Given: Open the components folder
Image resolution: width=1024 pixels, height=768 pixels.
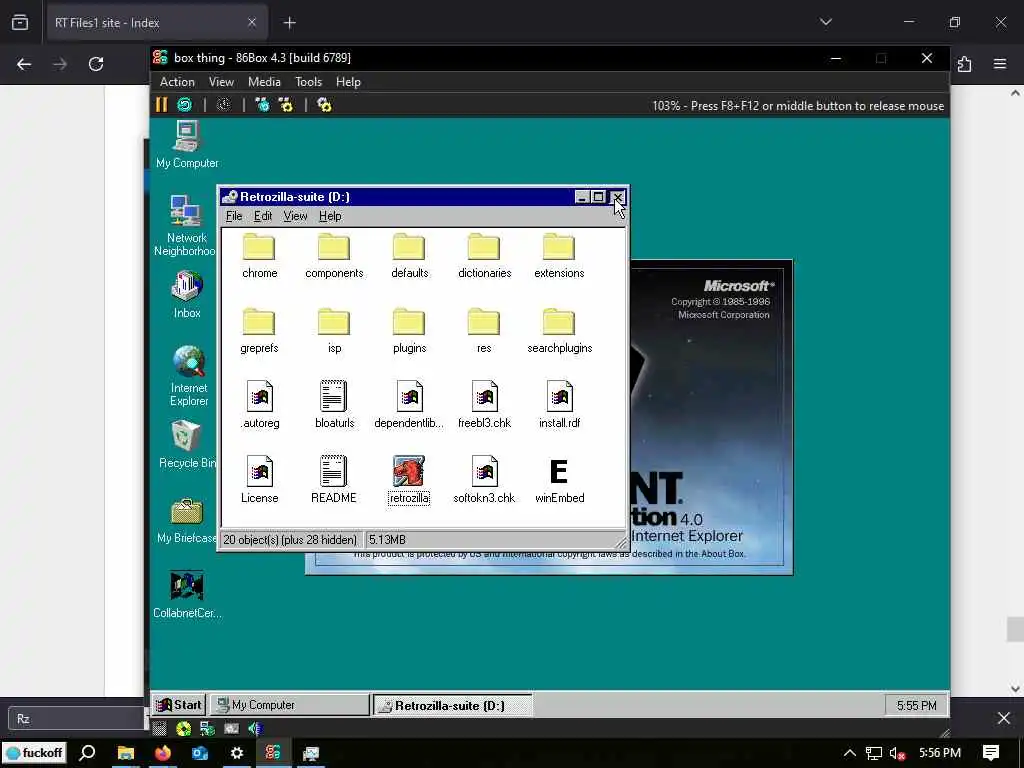Looking at the screenshot, I should click(334, 256).
